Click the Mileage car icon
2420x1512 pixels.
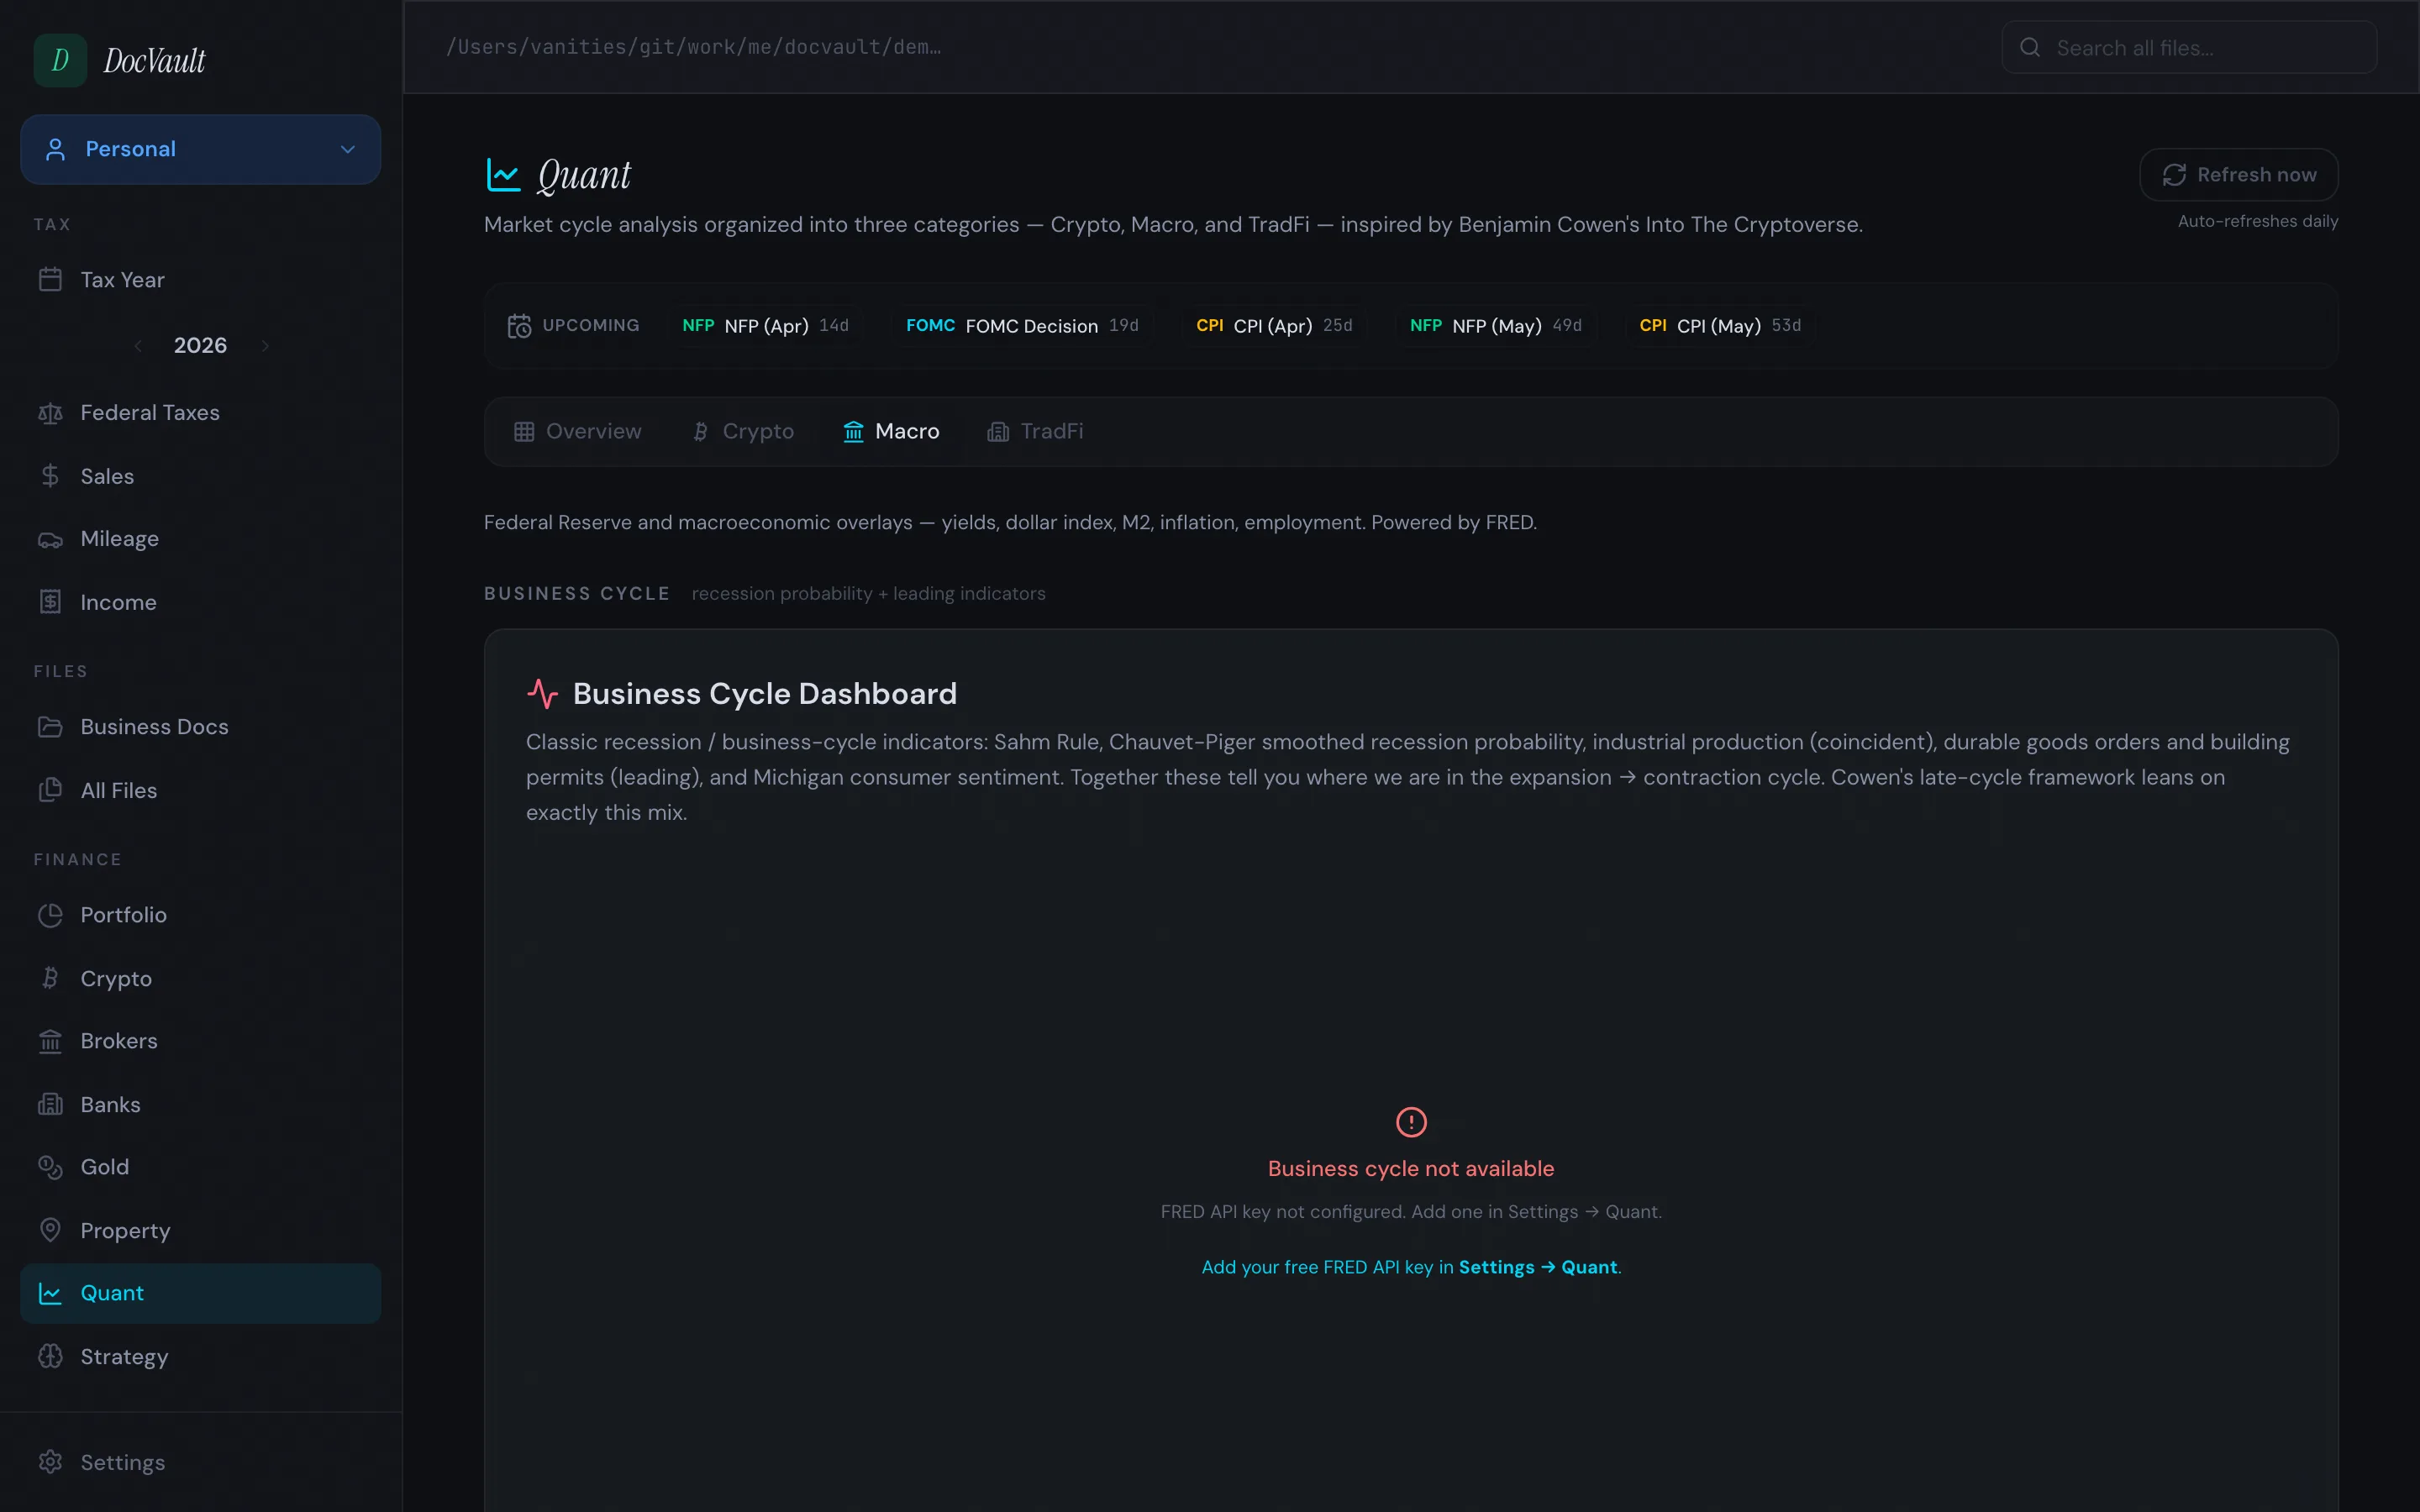point(50,539)
